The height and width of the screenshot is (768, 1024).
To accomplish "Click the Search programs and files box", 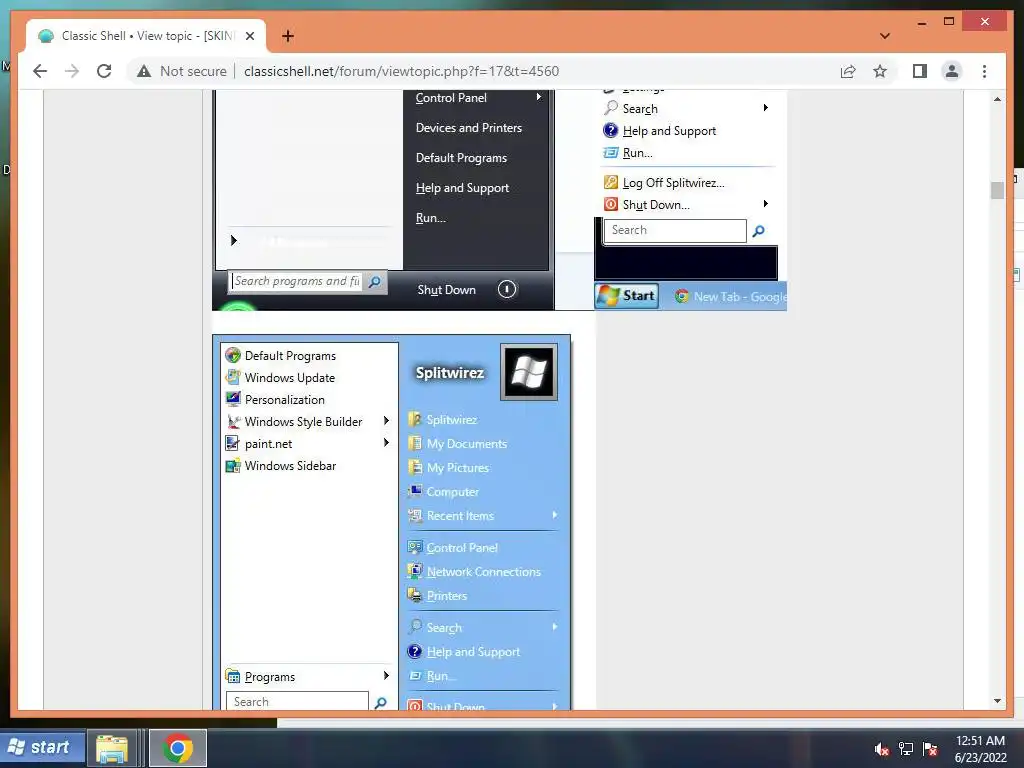I will pos(297,281).
